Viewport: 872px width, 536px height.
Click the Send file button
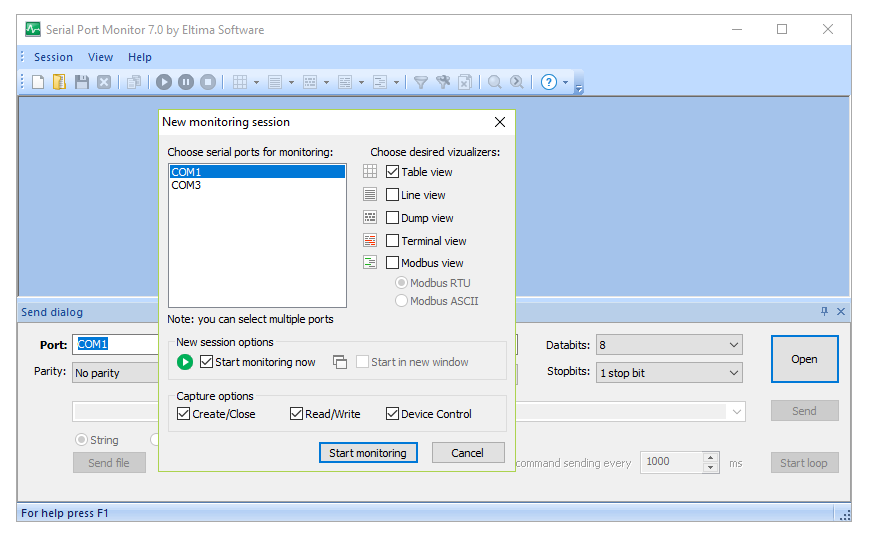[x=109, y=463]
